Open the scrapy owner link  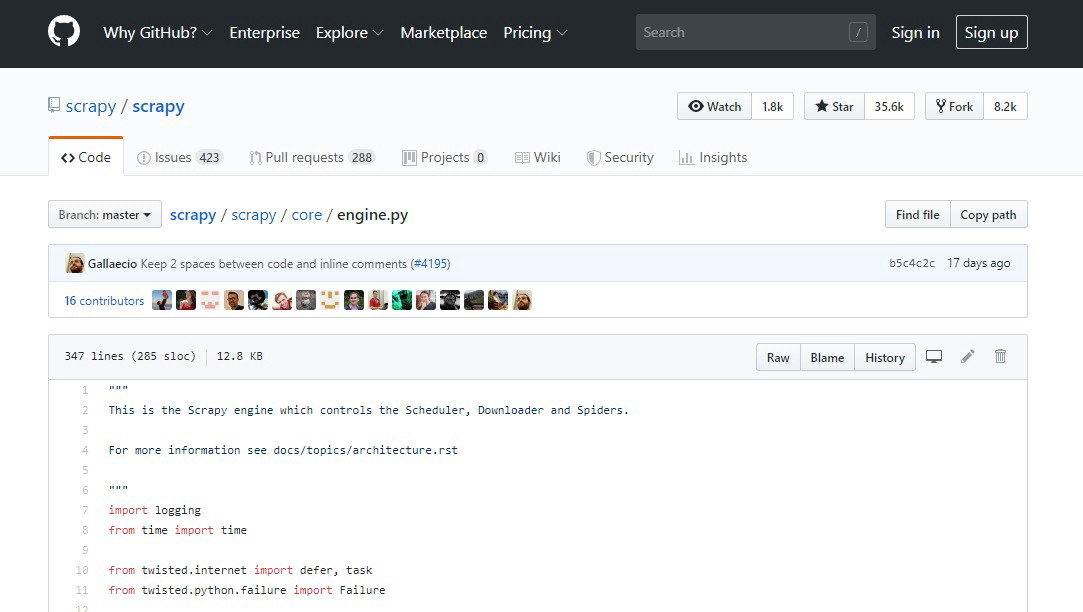coord(90,106)
